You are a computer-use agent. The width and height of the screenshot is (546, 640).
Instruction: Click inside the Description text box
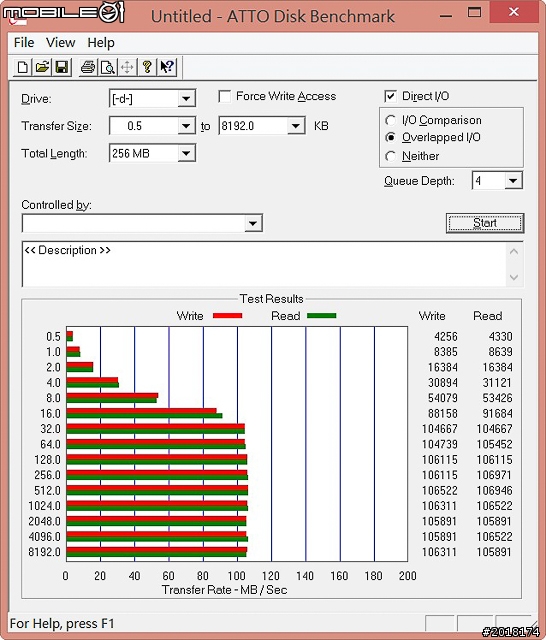[264, 264]
